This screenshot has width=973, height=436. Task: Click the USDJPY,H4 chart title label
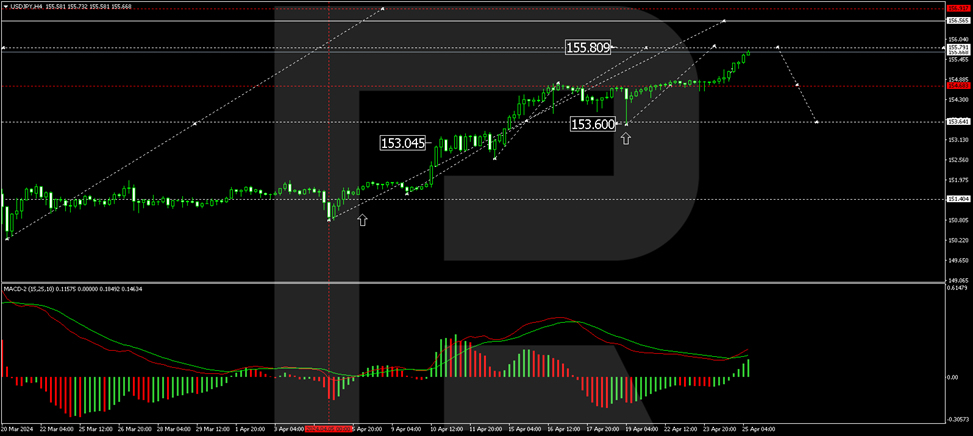[x=27, y=6]
